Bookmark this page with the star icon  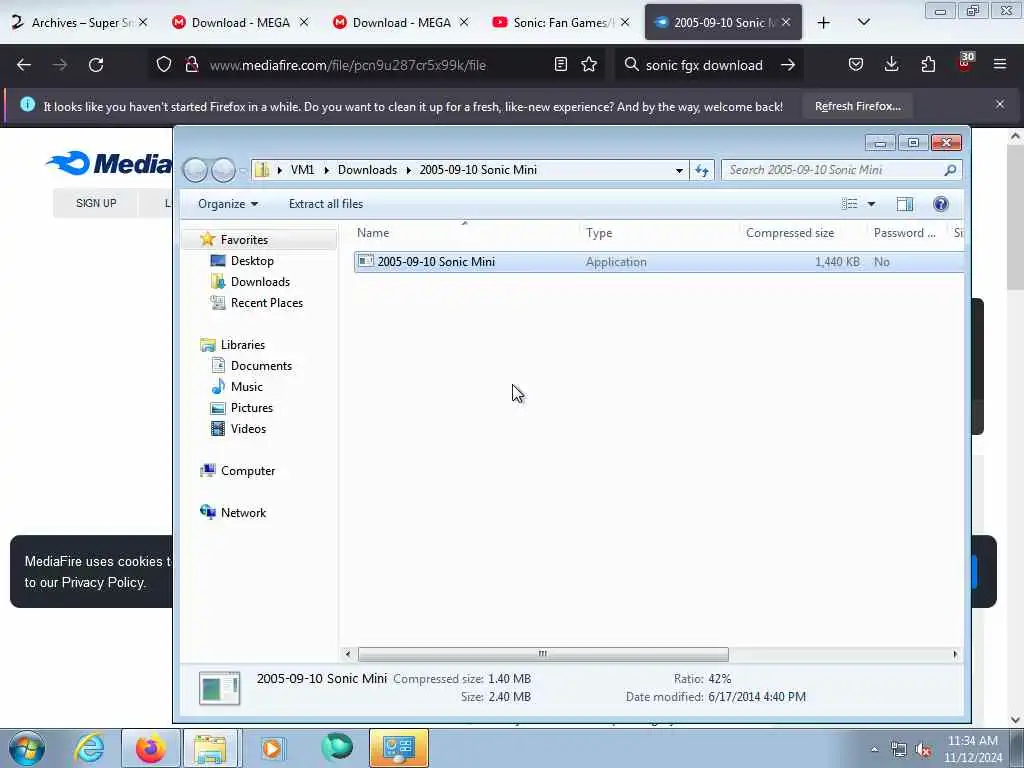(589, 64)
